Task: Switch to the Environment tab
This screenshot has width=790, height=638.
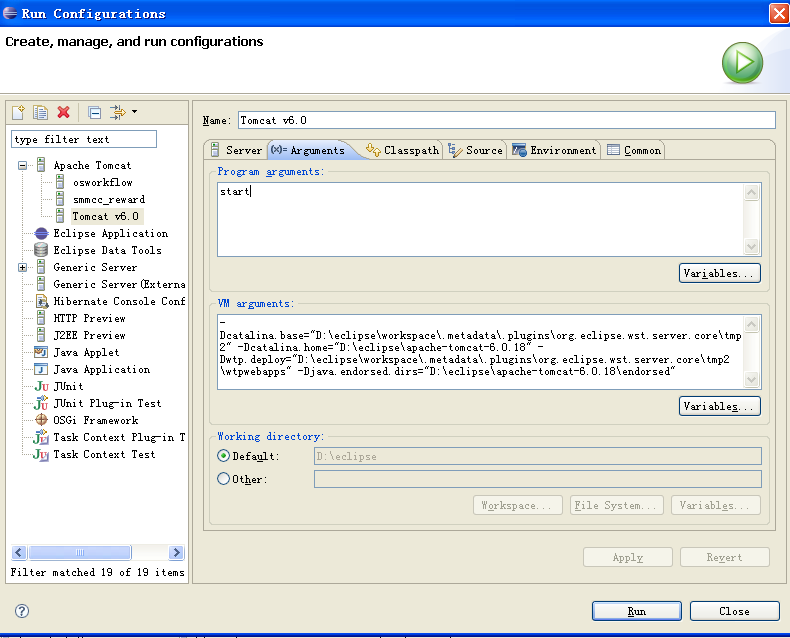Action: [x=554, y=150]
